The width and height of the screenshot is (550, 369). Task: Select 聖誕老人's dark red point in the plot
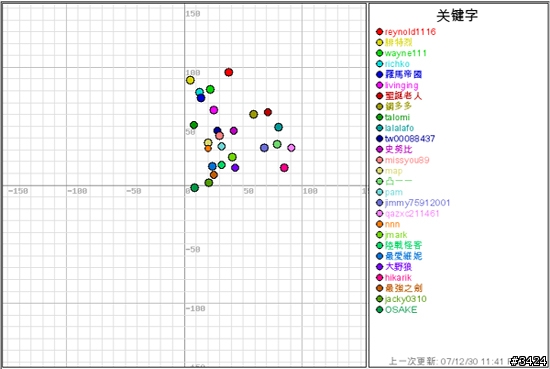pos(268,112)
